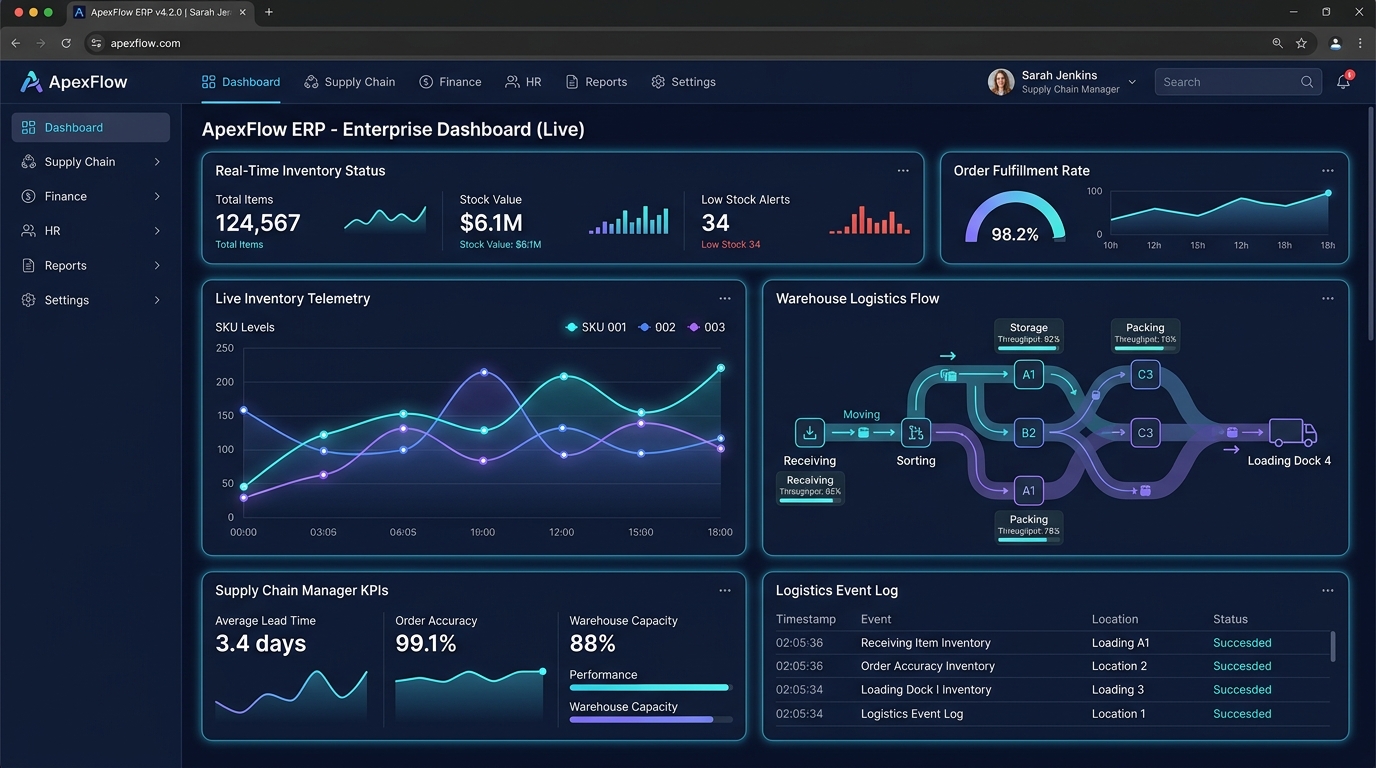Toggle SKU 001 legend series
Screen dimensions: 1376x768
596,327
